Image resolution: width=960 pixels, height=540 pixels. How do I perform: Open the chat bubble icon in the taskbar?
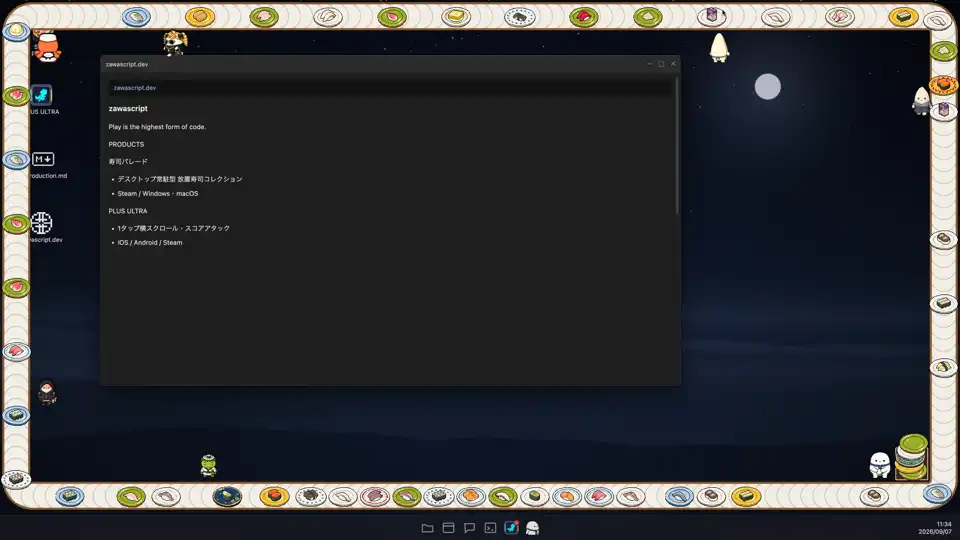coord(469,528)
